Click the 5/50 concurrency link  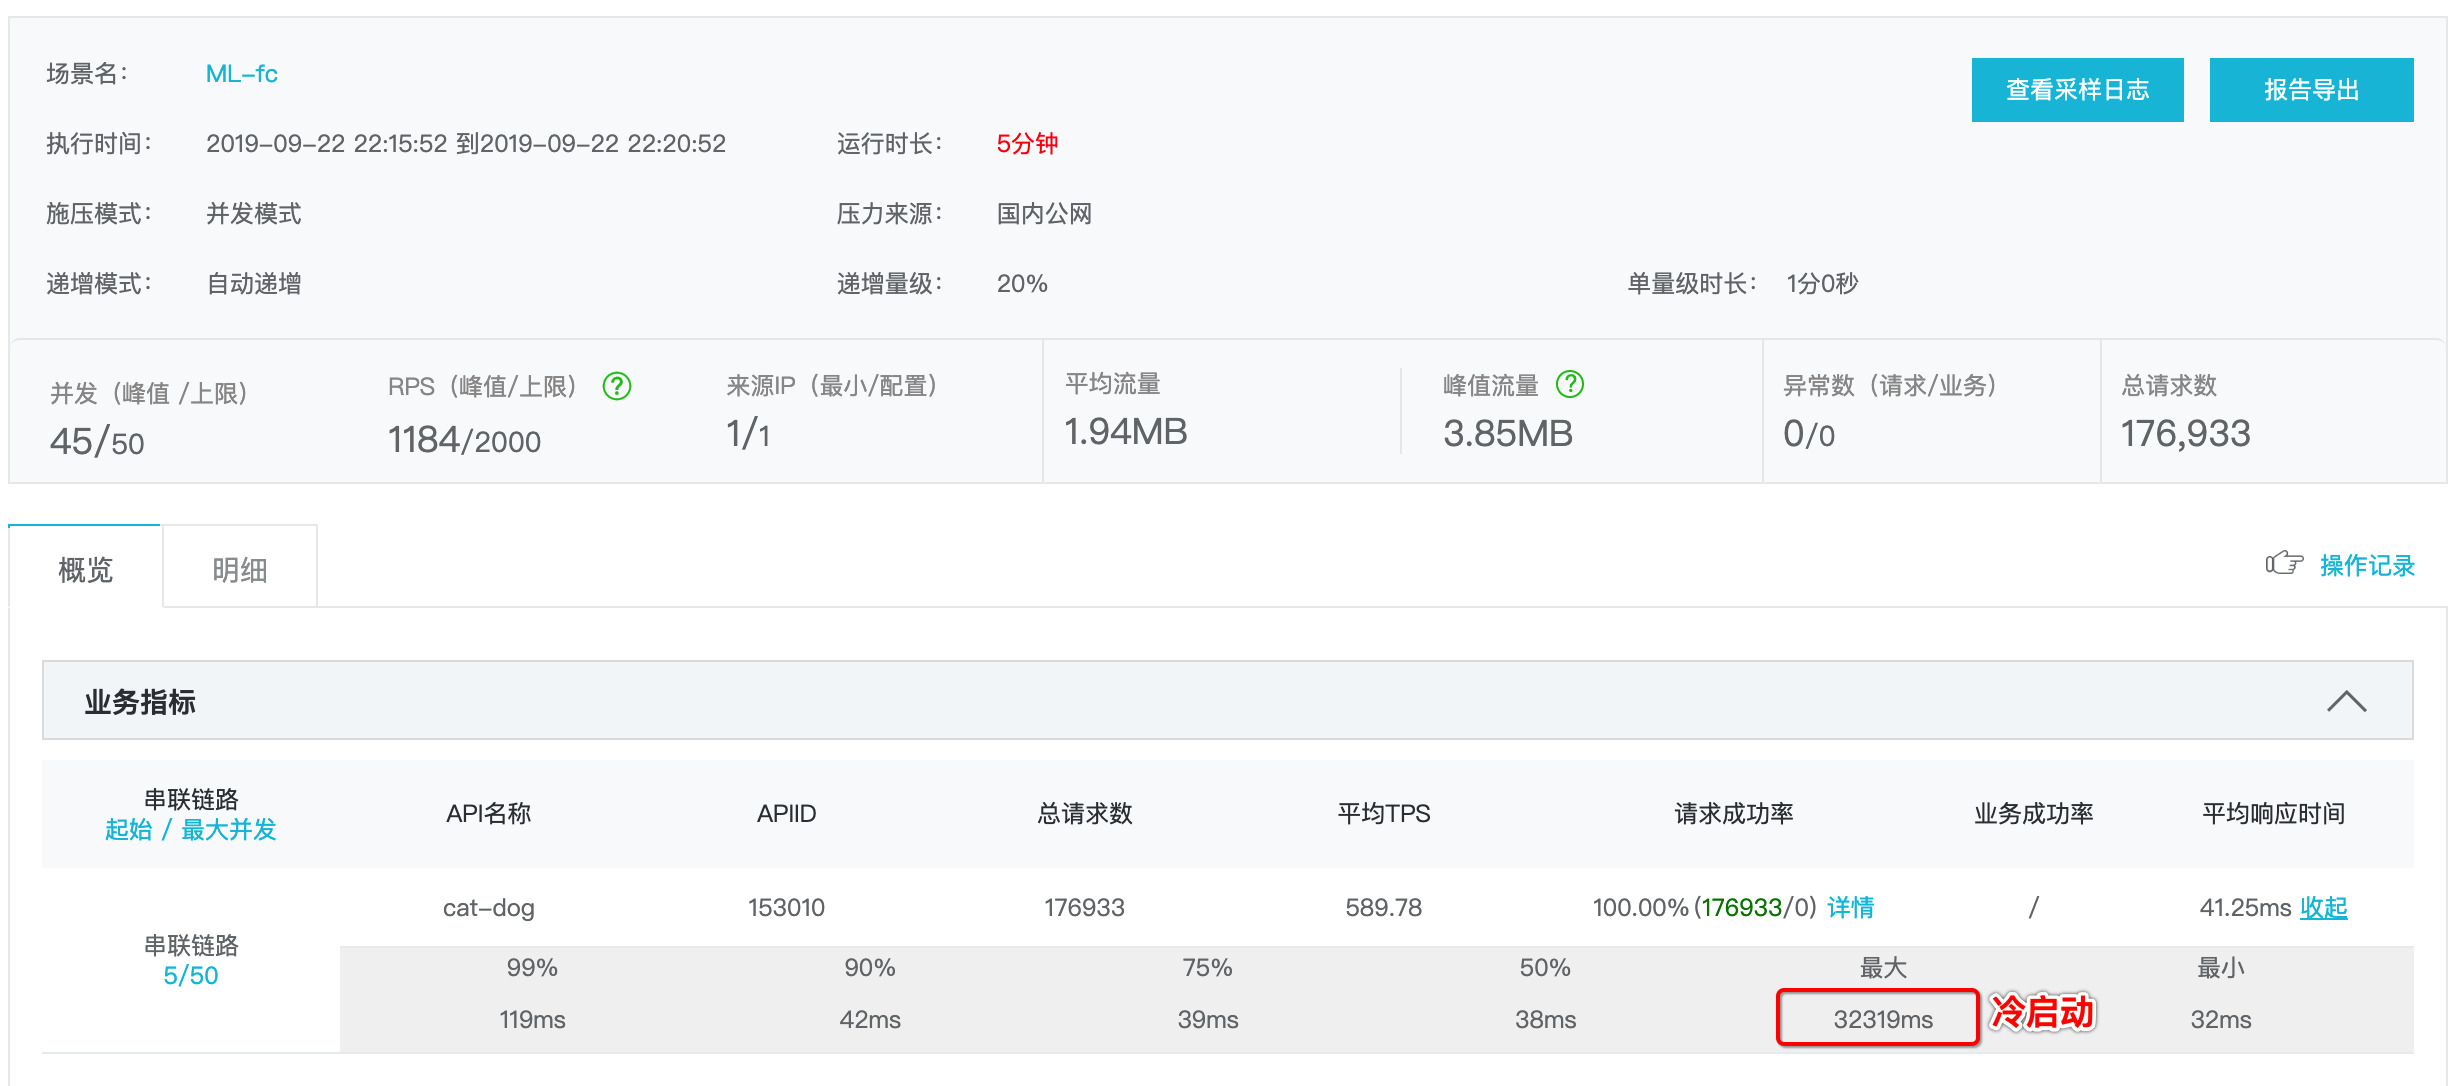[190, 975]
